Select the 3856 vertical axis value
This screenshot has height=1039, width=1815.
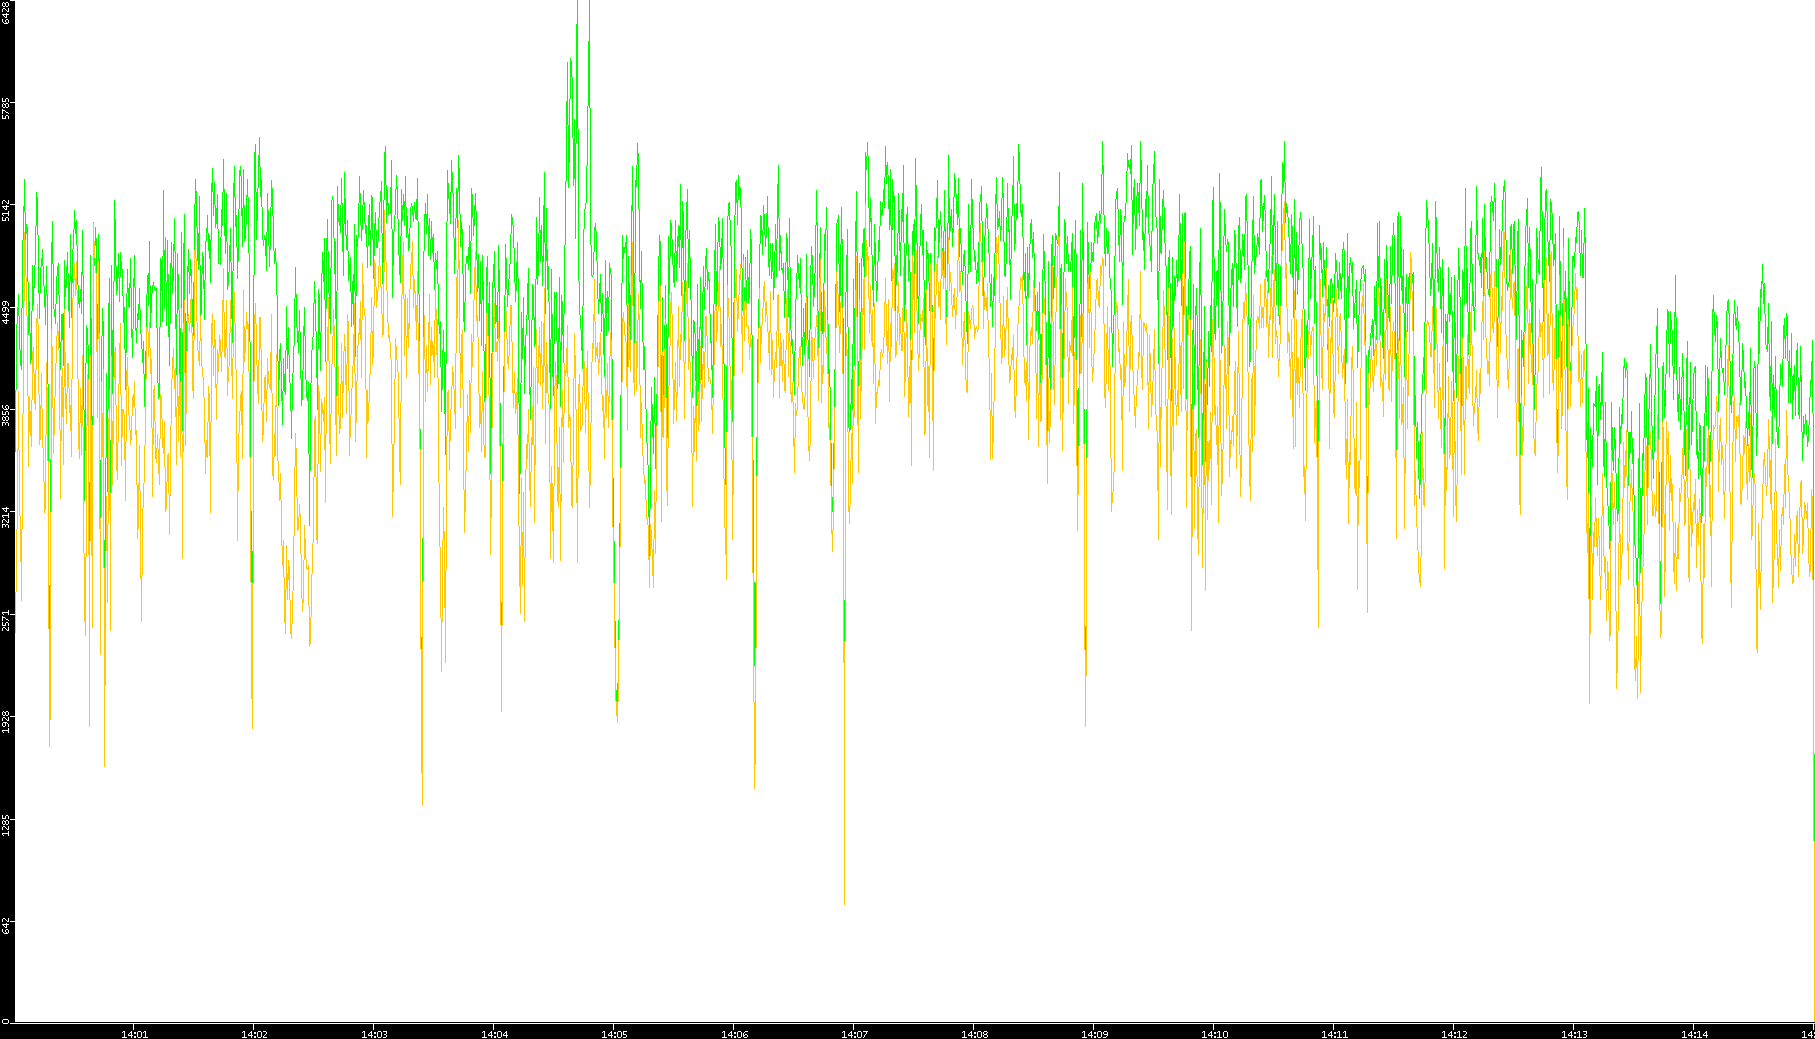coord(6,415)
